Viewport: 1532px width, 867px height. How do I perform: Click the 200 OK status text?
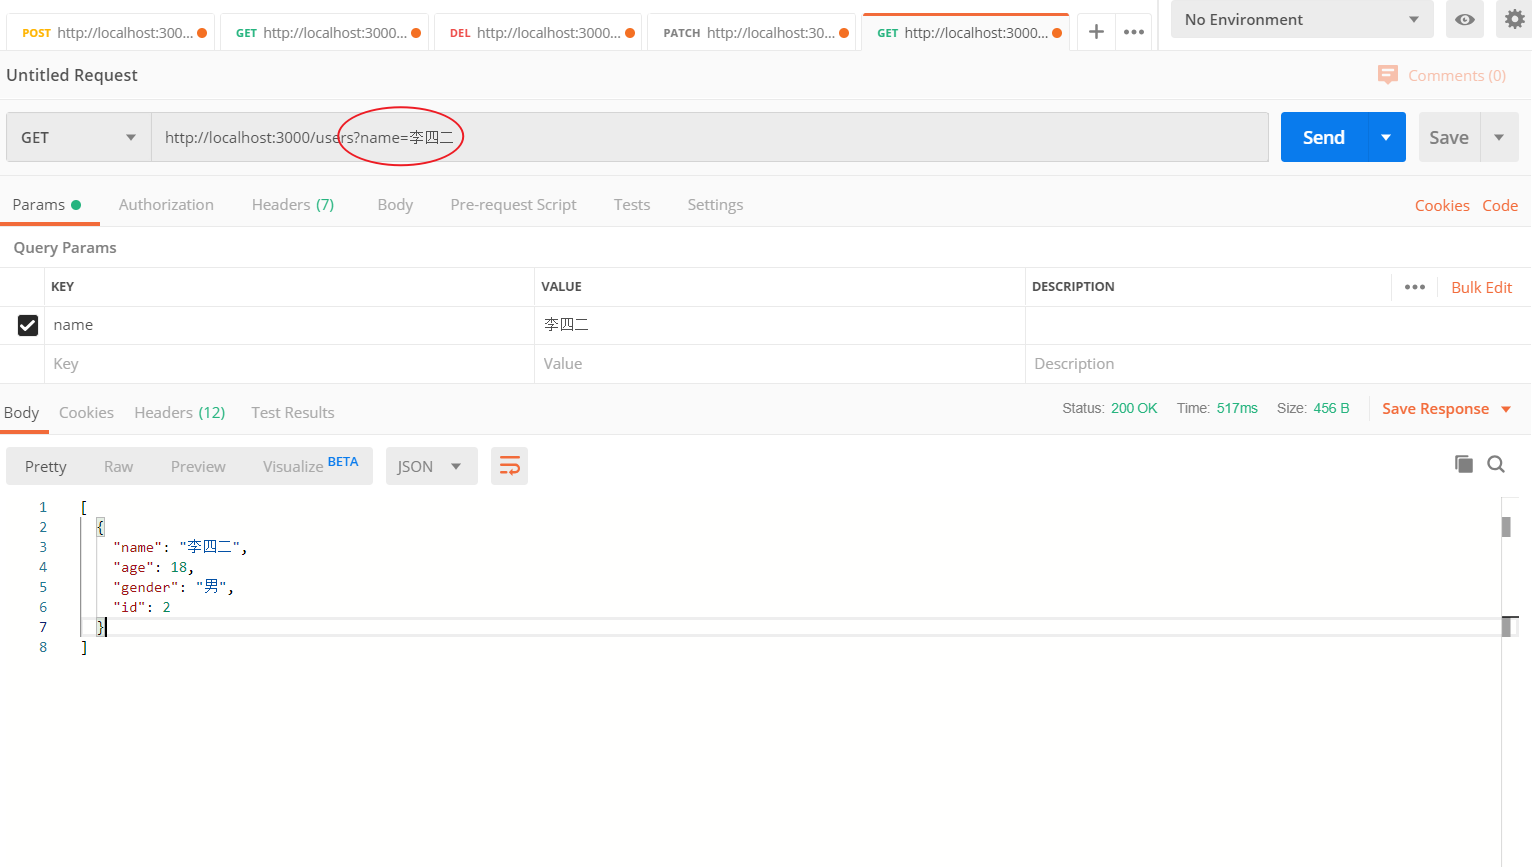(x=1134, y=408)
